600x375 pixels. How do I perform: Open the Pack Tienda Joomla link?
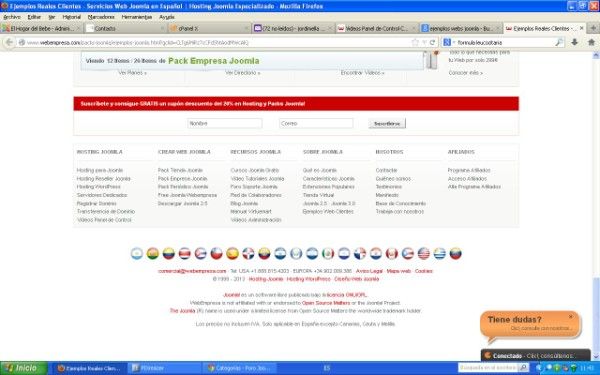tap(180, 170)
